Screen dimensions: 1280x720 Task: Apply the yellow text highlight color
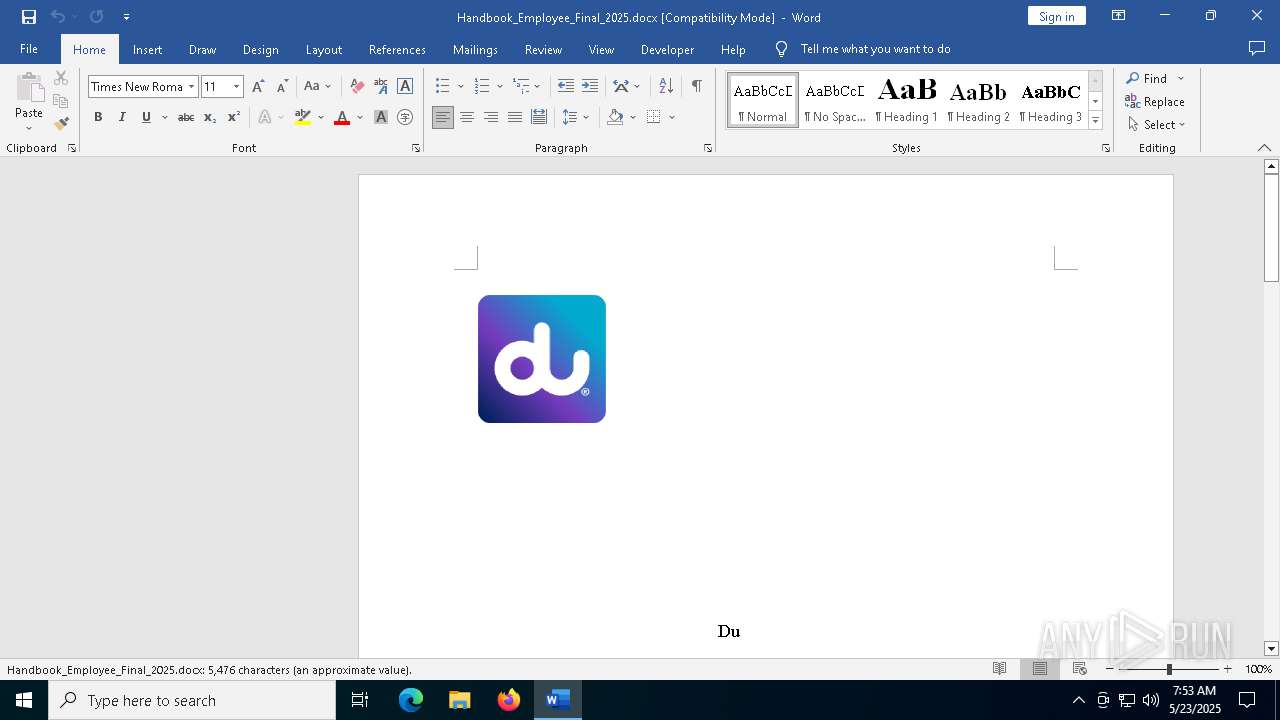pos(303,117)
